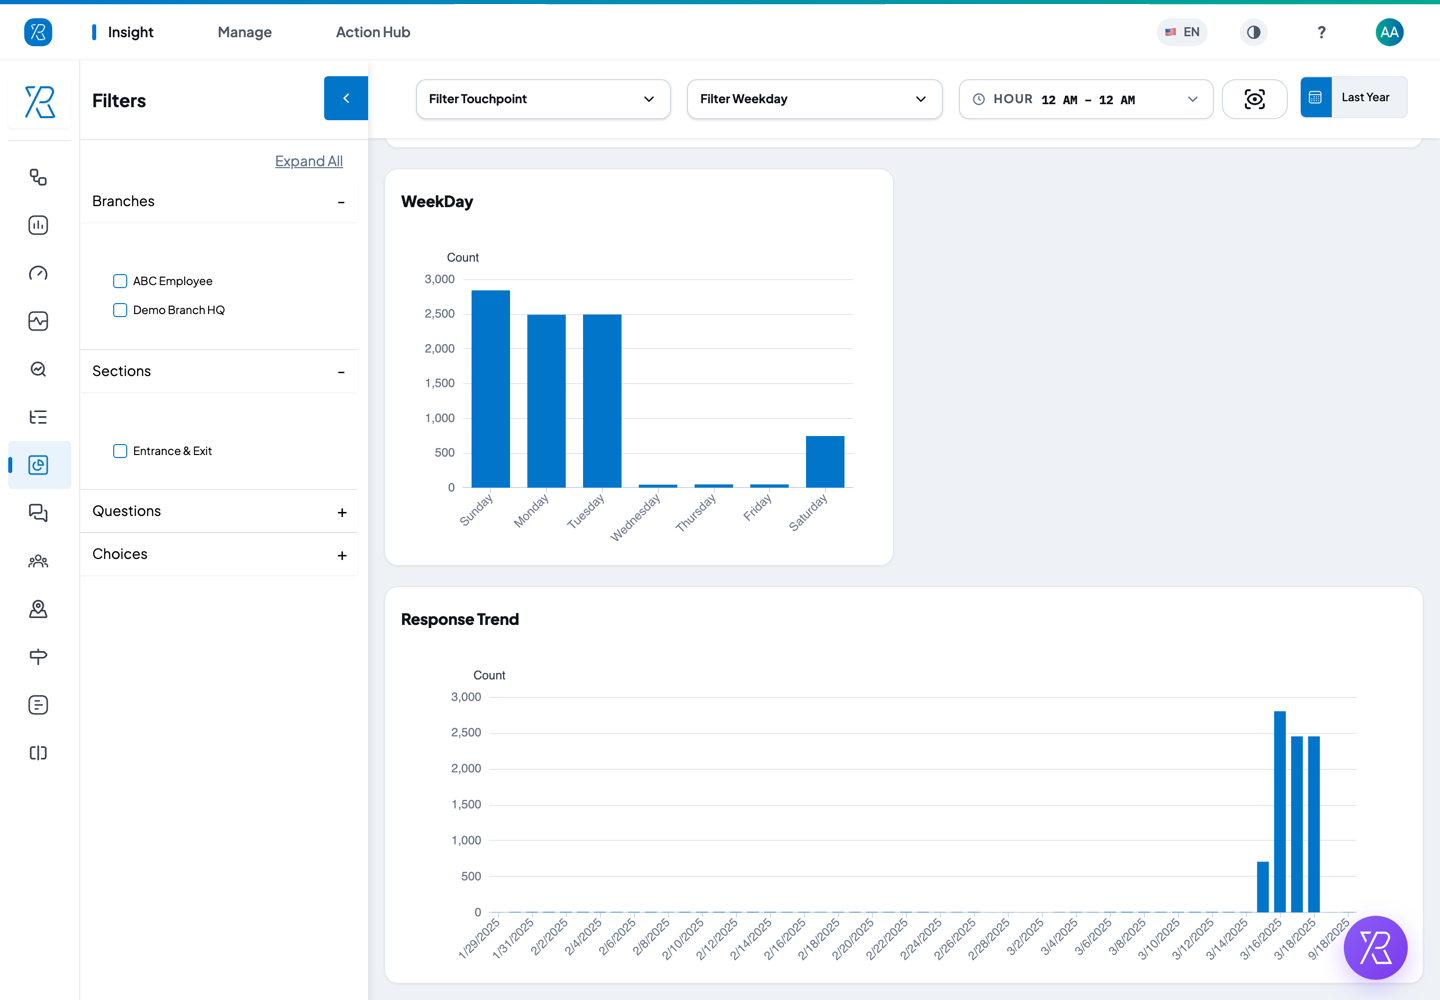The height and width of the screenshot is (1000, 1440).
Task: Select the highlighted pie chart sidebar icon
Action: [x=38, y=465]
